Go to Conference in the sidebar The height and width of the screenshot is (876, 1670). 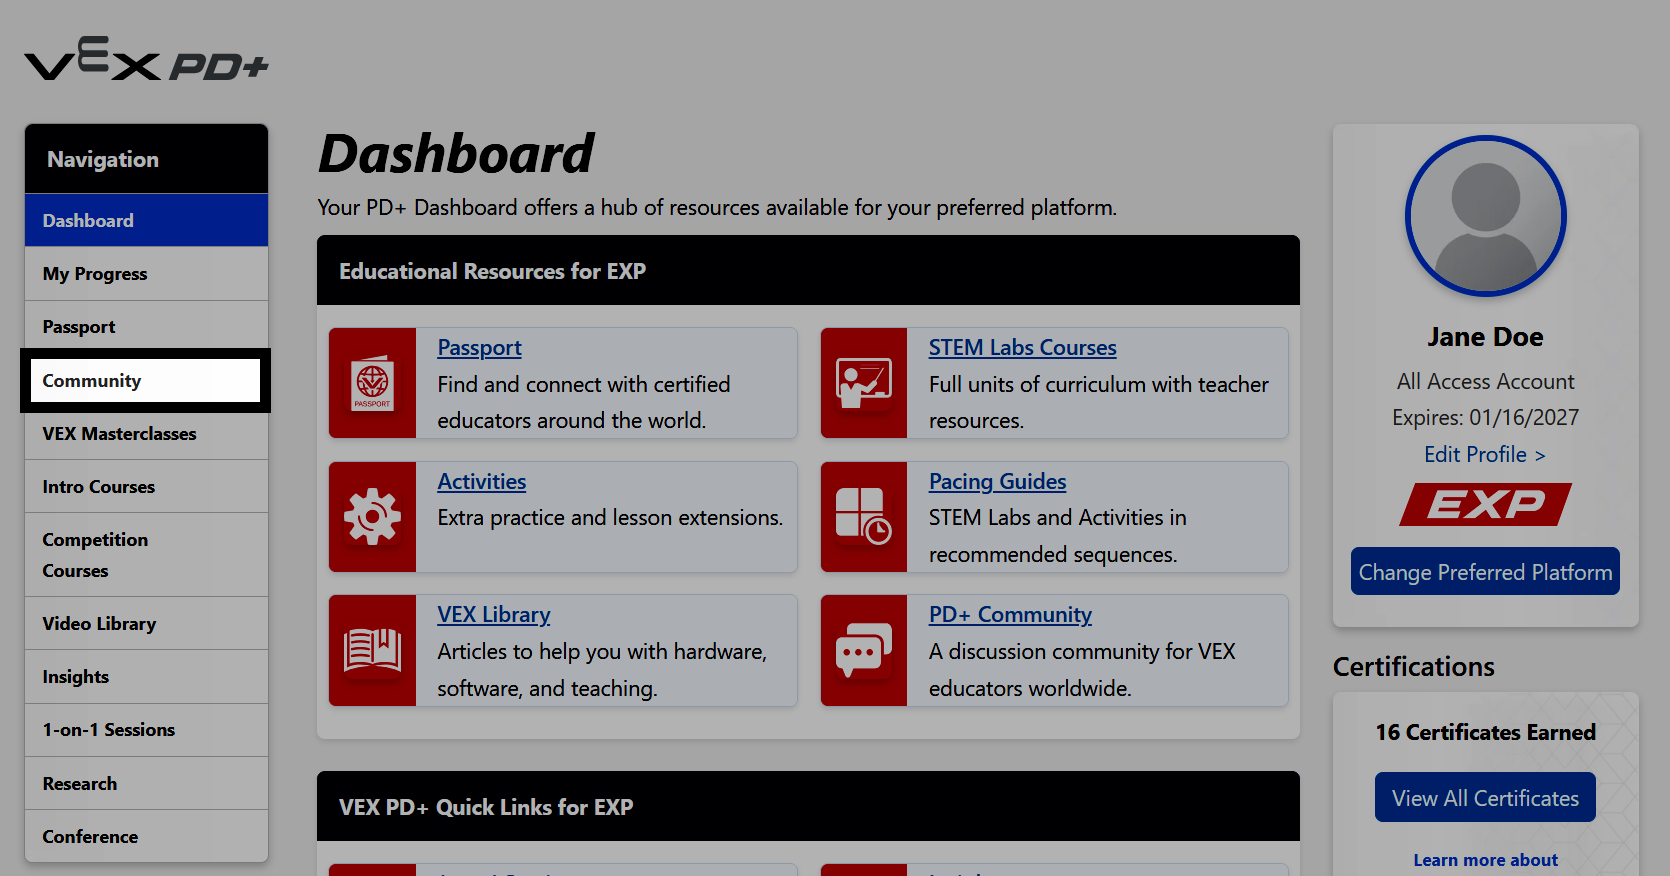coord(146,837)
